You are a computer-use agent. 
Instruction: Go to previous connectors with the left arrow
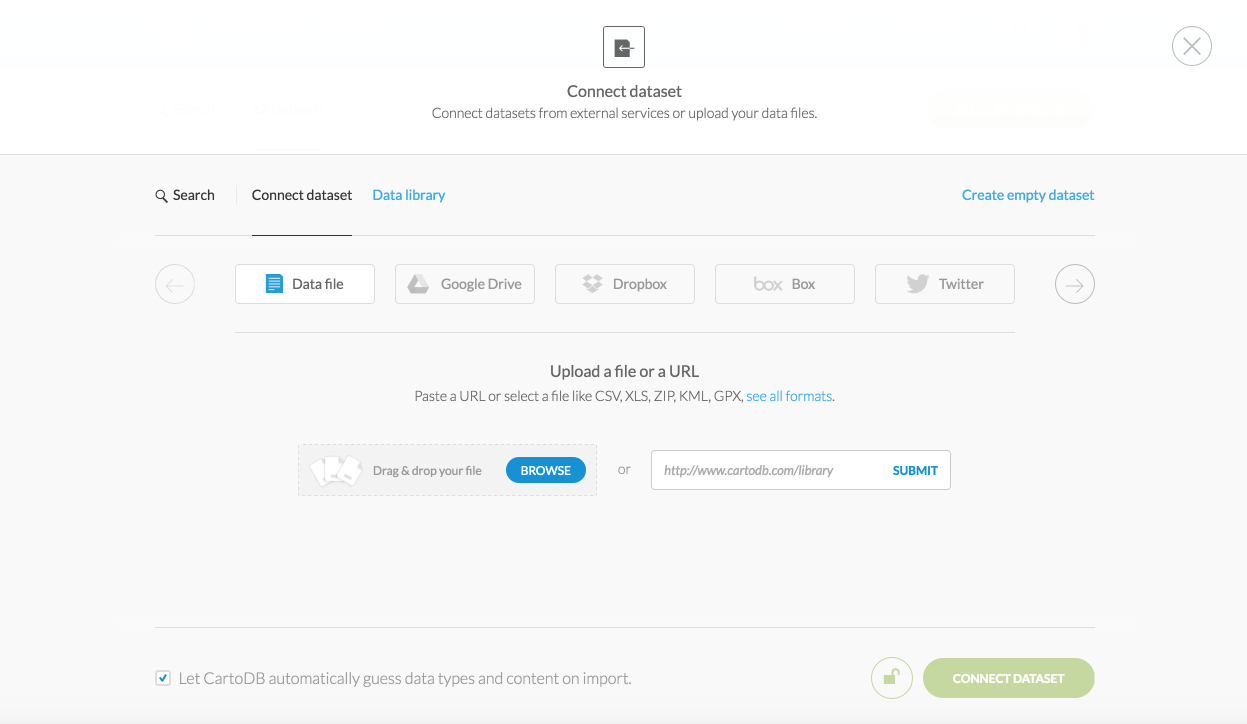175,284
